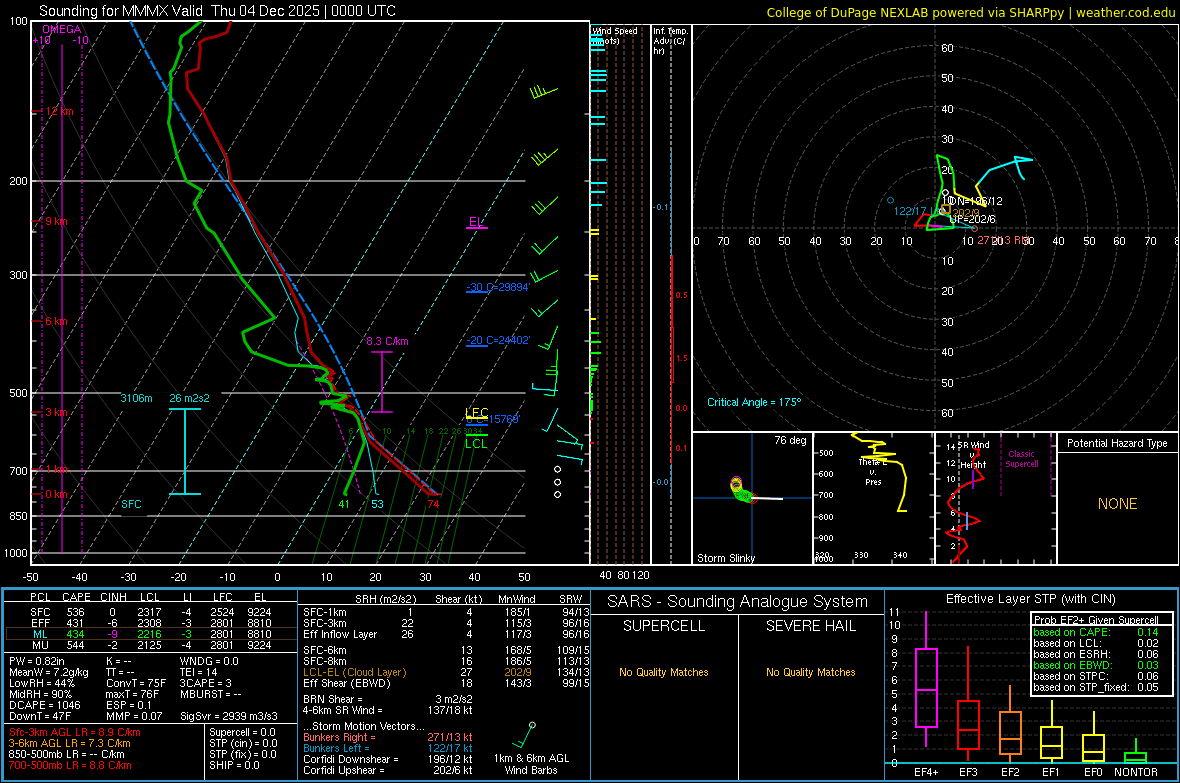The width and height of the screenshot is (1180, 783).
Task: Click the based on EBWD: 0.03 probability
Action: 1096,666
